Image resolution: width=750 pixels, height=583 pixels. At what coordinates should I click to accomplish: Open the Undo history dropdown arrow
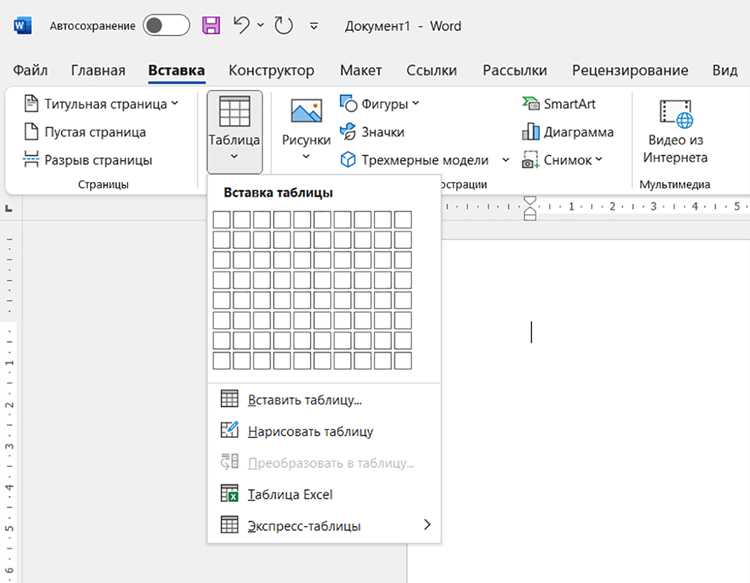point(261,25)
